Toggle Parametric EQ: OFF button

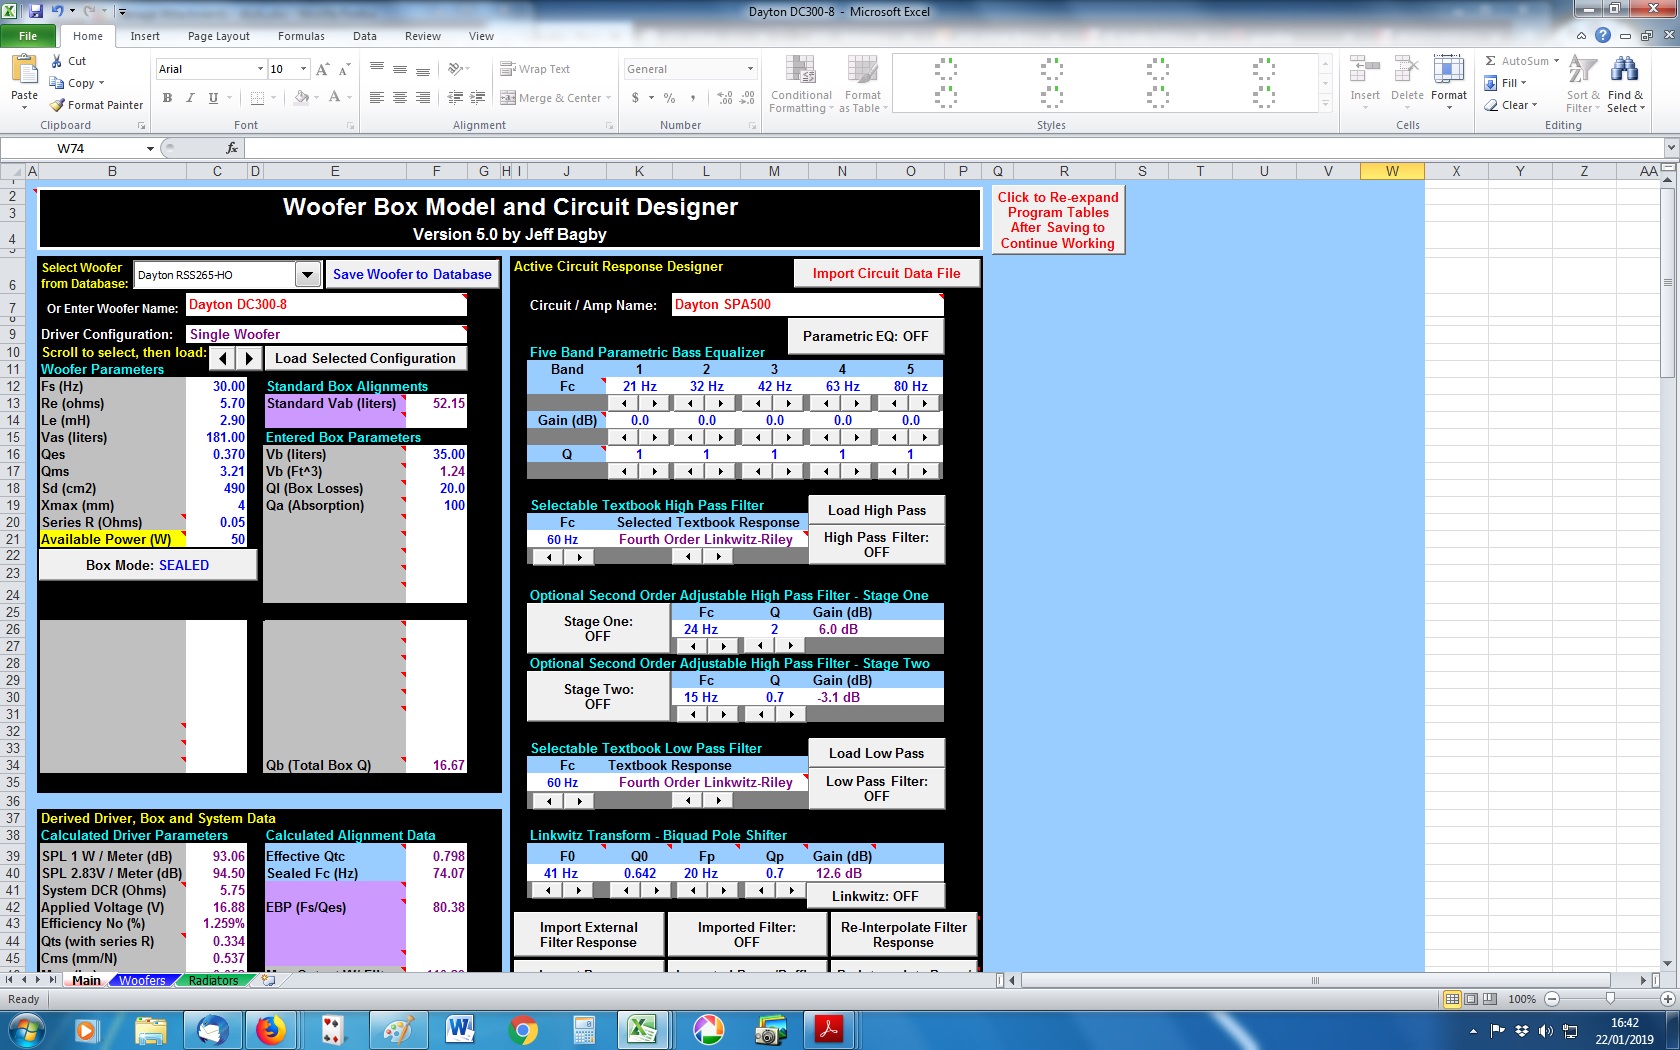coord(866,336)
